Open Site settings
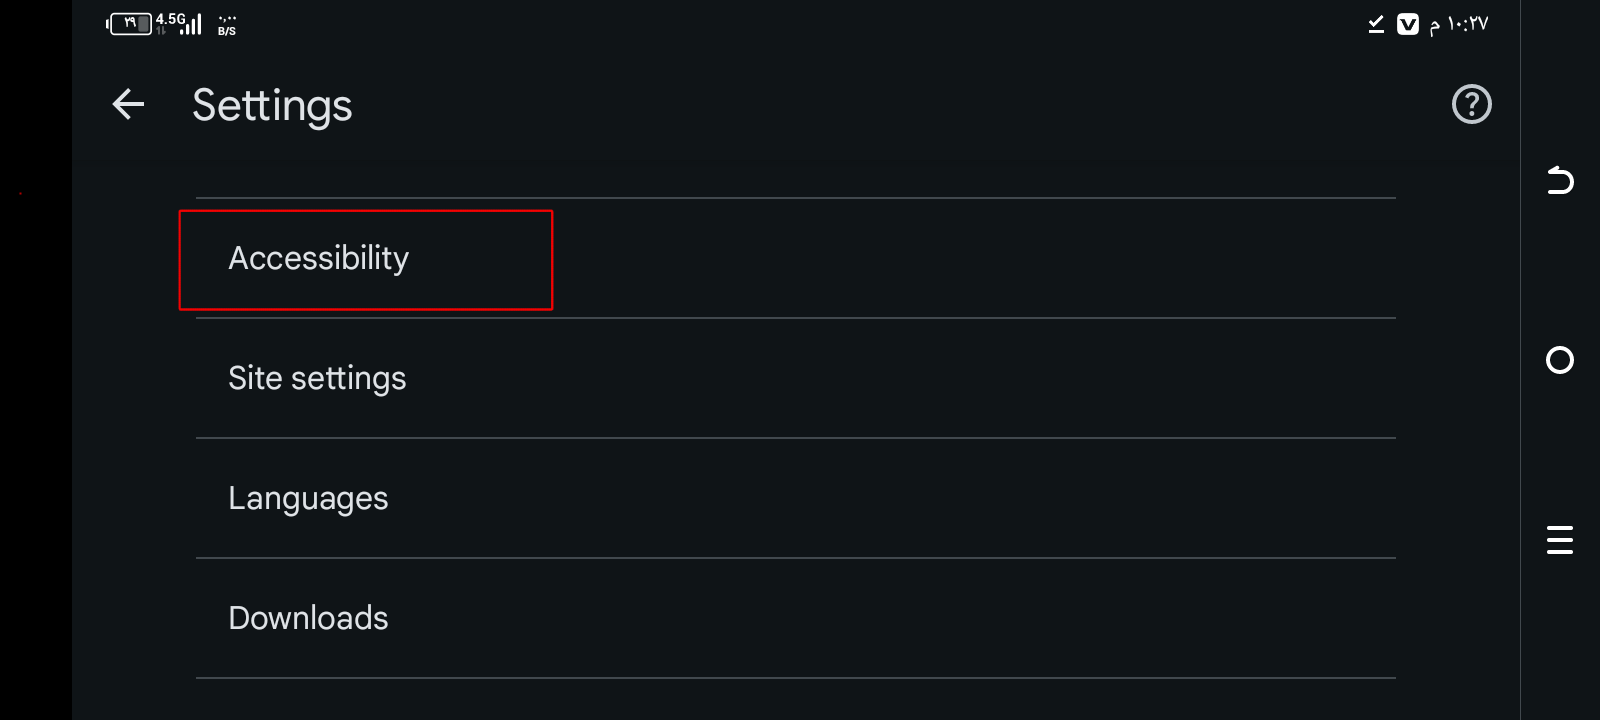Screen dimensions: 1600x720 (x=317, y=378)
